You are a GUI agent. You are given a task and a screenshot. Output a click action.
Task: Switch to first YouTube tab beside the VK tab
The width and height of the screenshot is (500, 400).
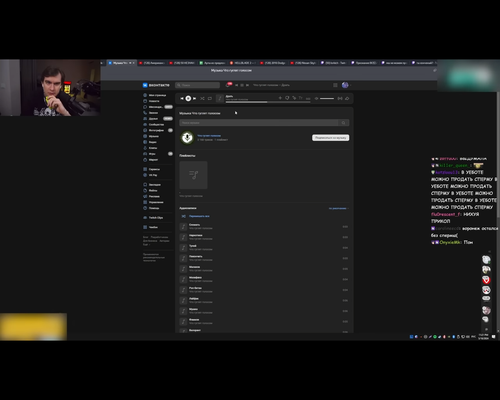tap(152, 63)
